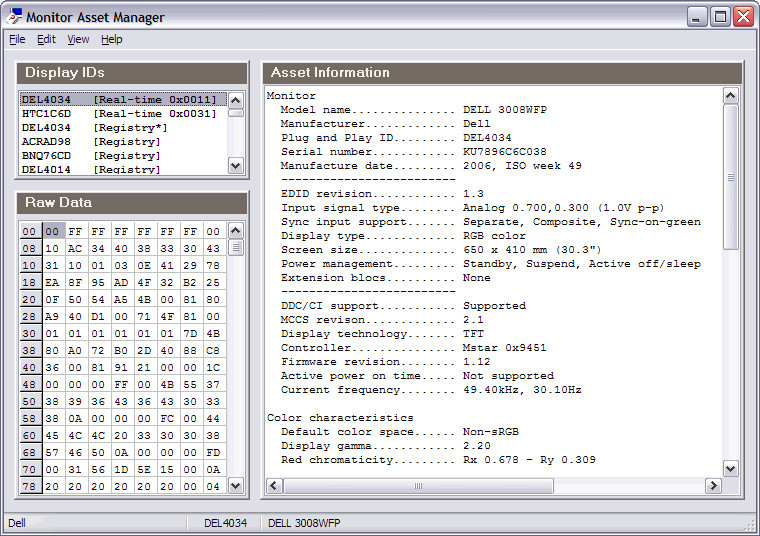Select ACRAD98 Registry display entry

123,142
